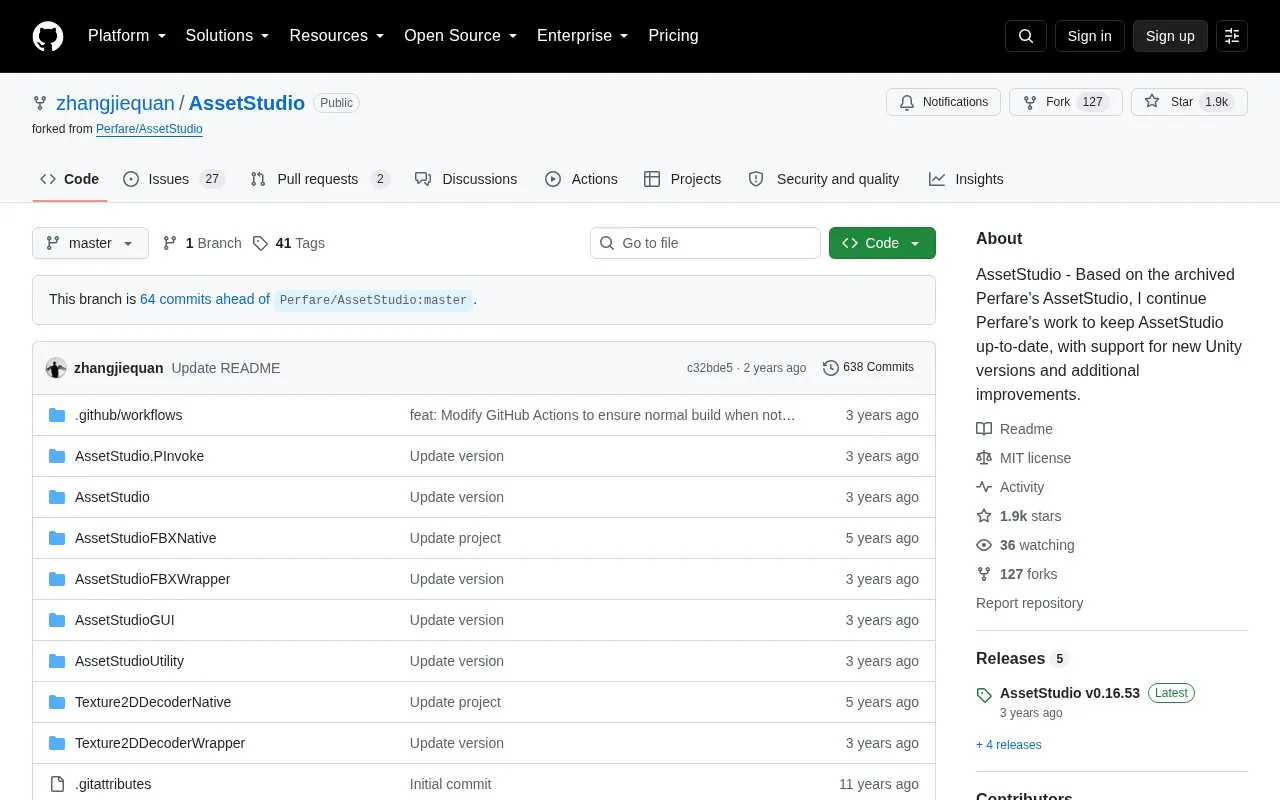Expand the Enterprise menu
Image resolution: width=1280 pixels, height=800 pixels.
[583, 36]
